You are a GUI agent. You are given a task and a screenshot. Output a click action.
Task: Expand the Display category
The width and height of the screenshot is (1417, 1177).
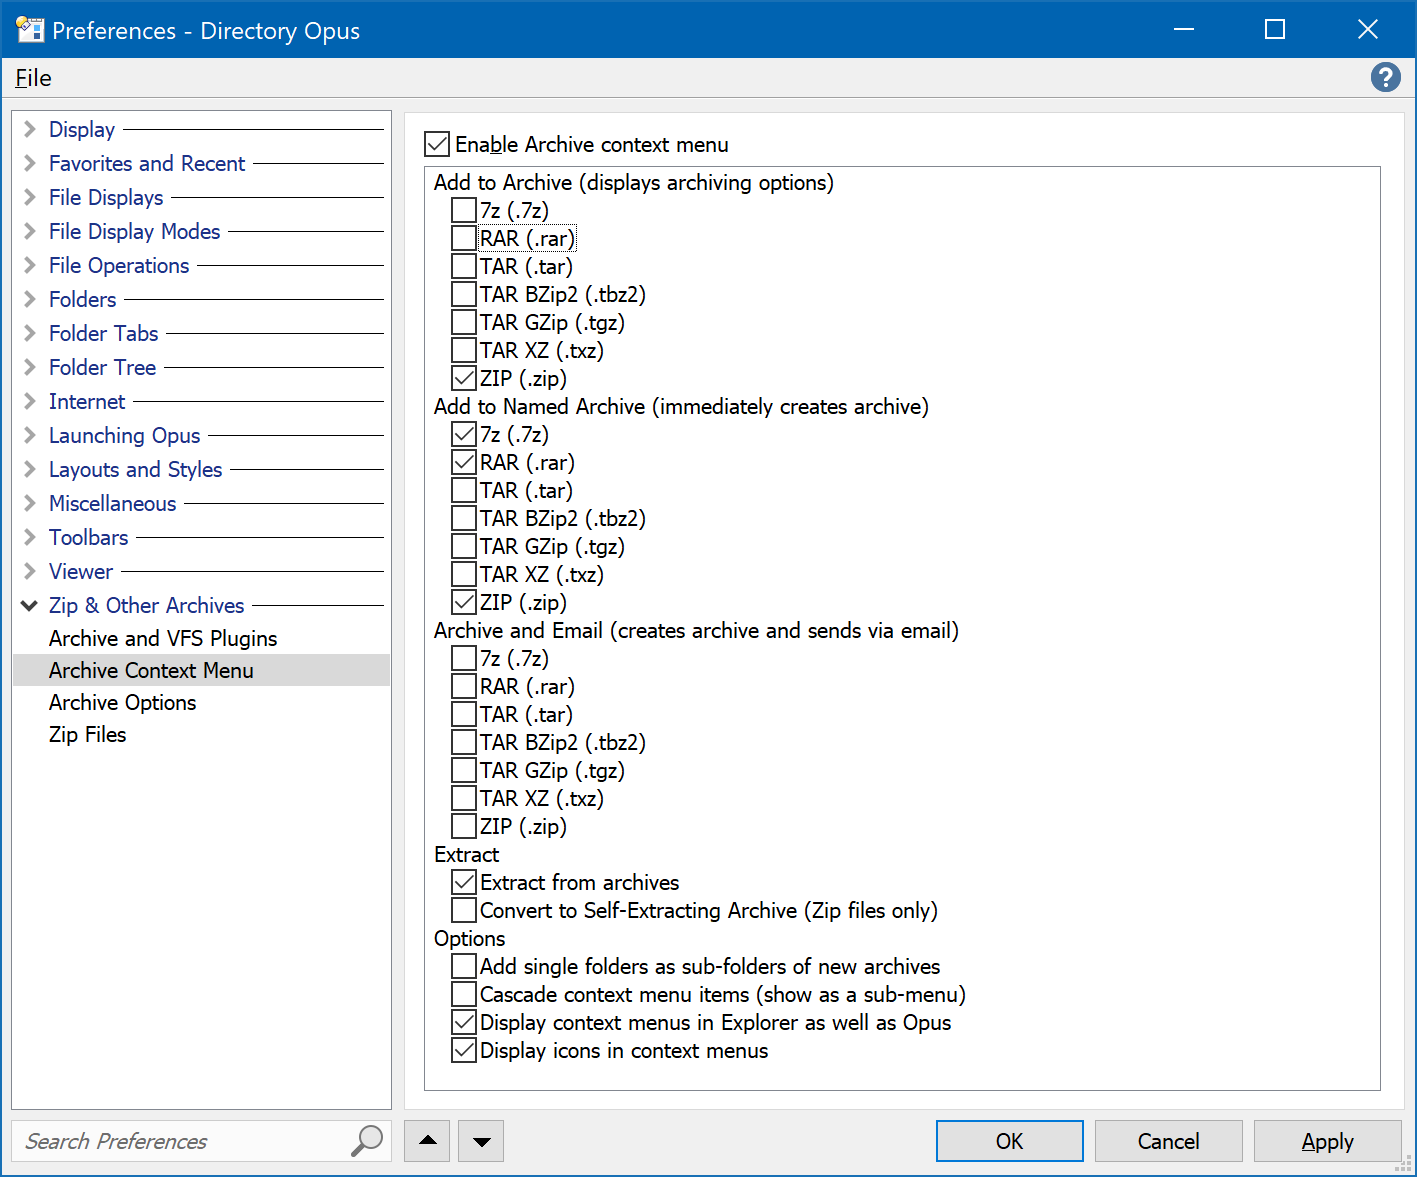29,129
